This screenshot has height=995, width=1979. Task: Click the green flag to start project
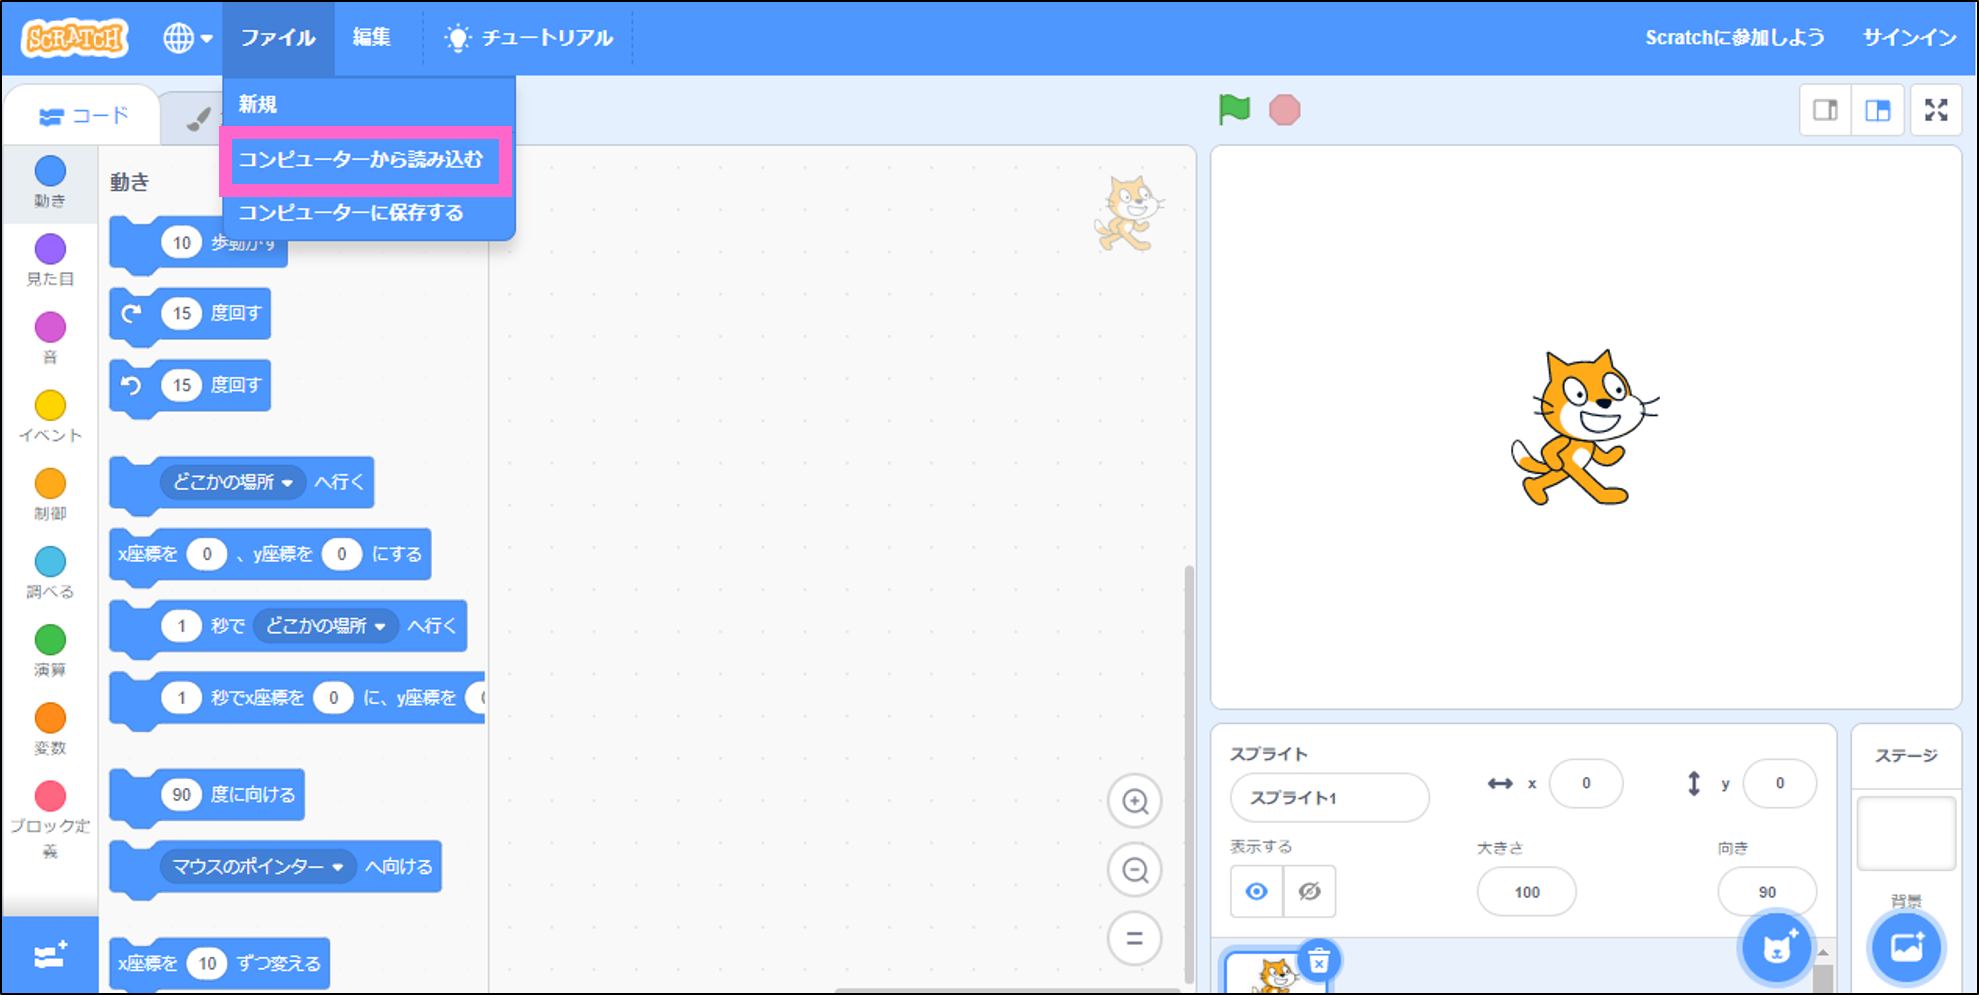(x=1233, y=109)
